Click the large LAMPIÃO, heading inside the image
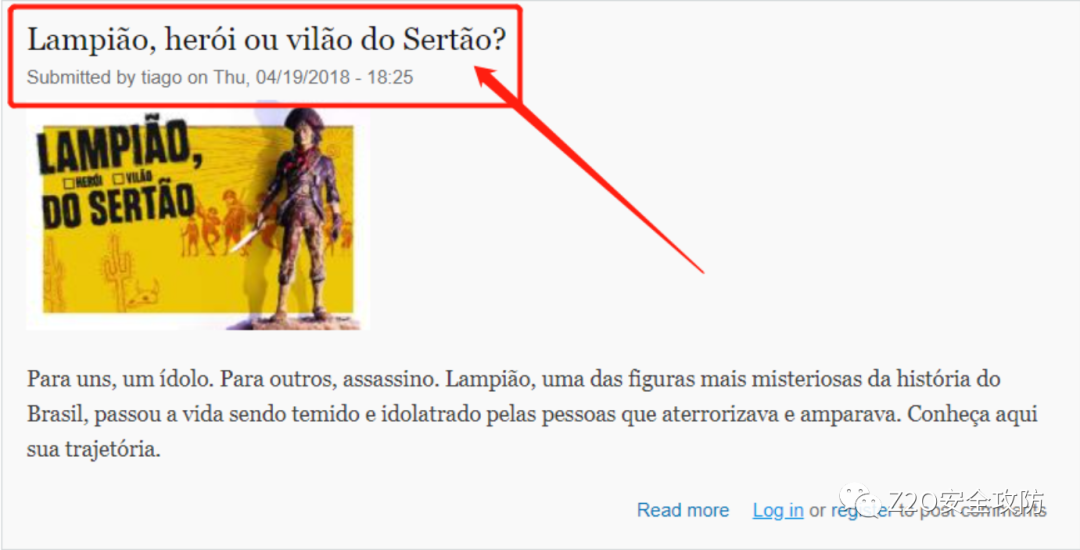This screenshot has width=1080, height=550. point(121,147)
